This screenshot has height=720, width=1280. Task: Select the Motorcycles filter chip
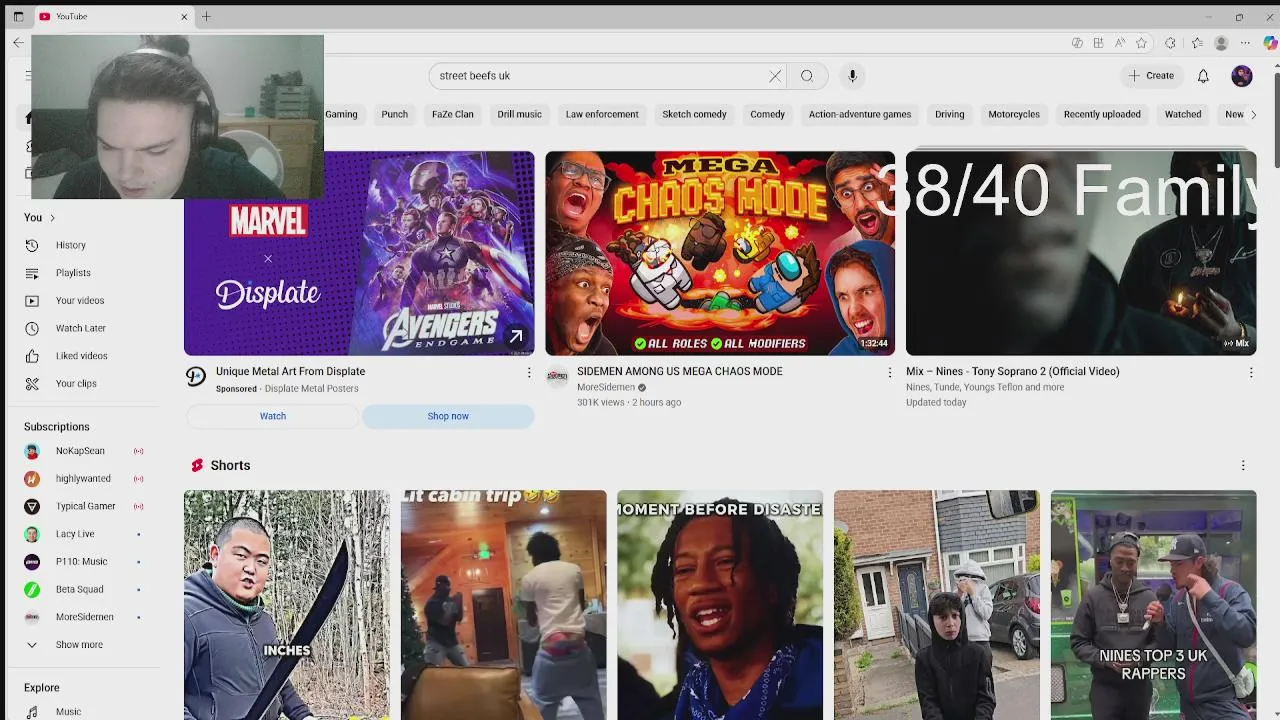[1014, 114]
